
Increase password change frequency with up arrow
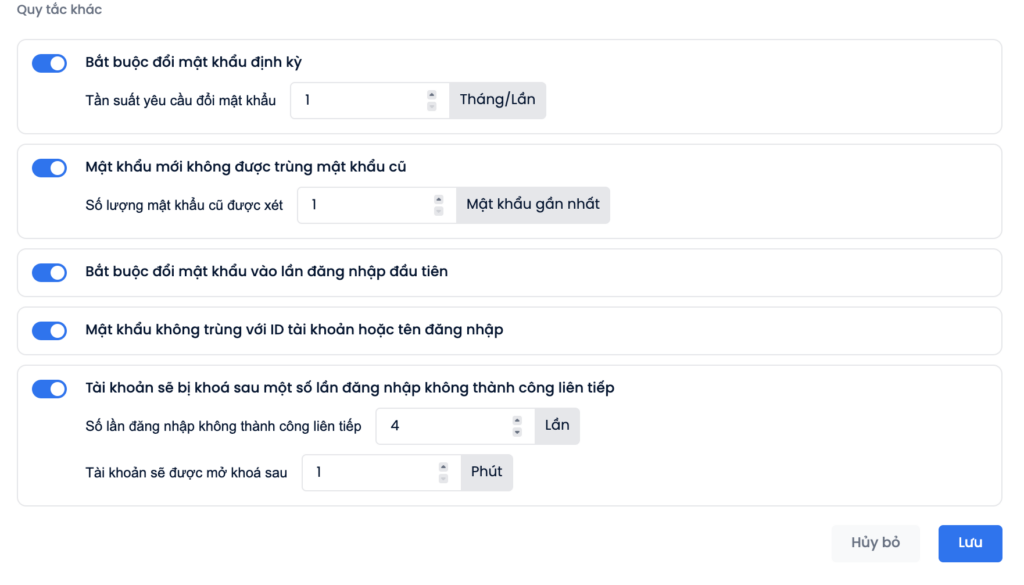click(x=432, y=95)
